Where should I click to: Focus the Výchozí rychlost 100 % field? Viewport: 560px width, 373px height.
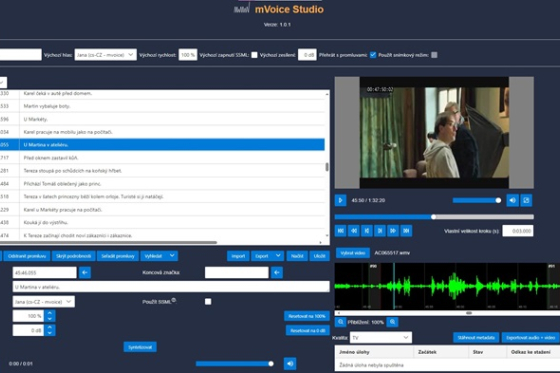188,55
